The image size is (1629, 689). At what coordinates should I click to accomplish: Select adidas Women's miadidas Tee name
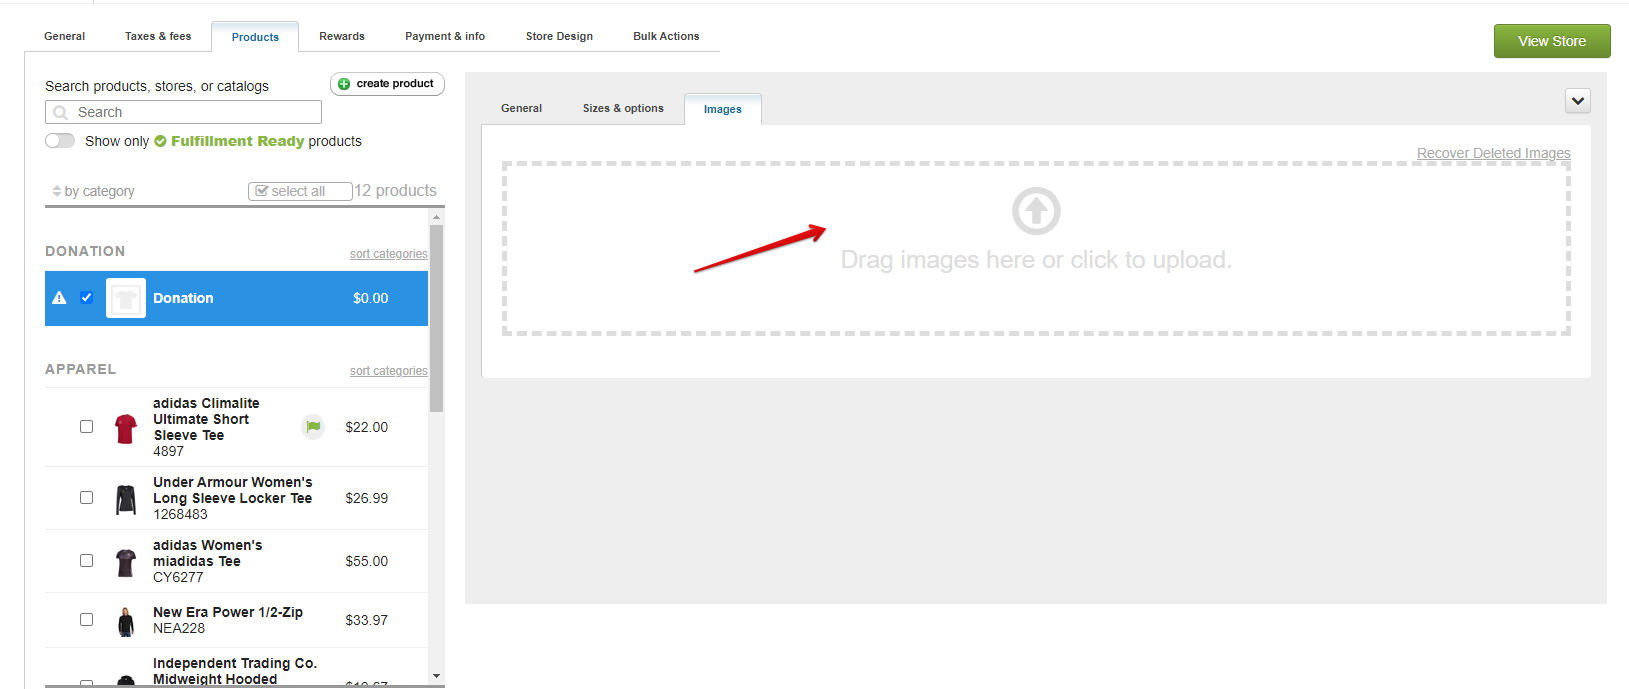(207, 553)
